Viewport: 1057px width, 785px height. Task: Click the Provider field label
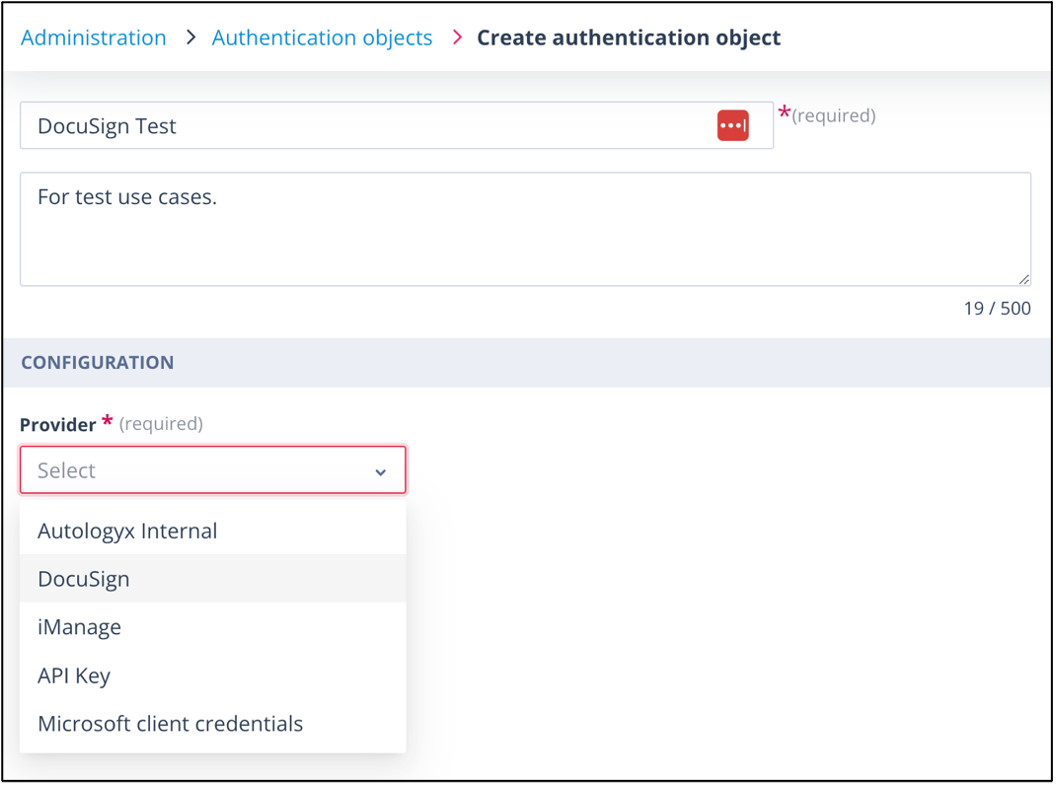tap(58, 425)
